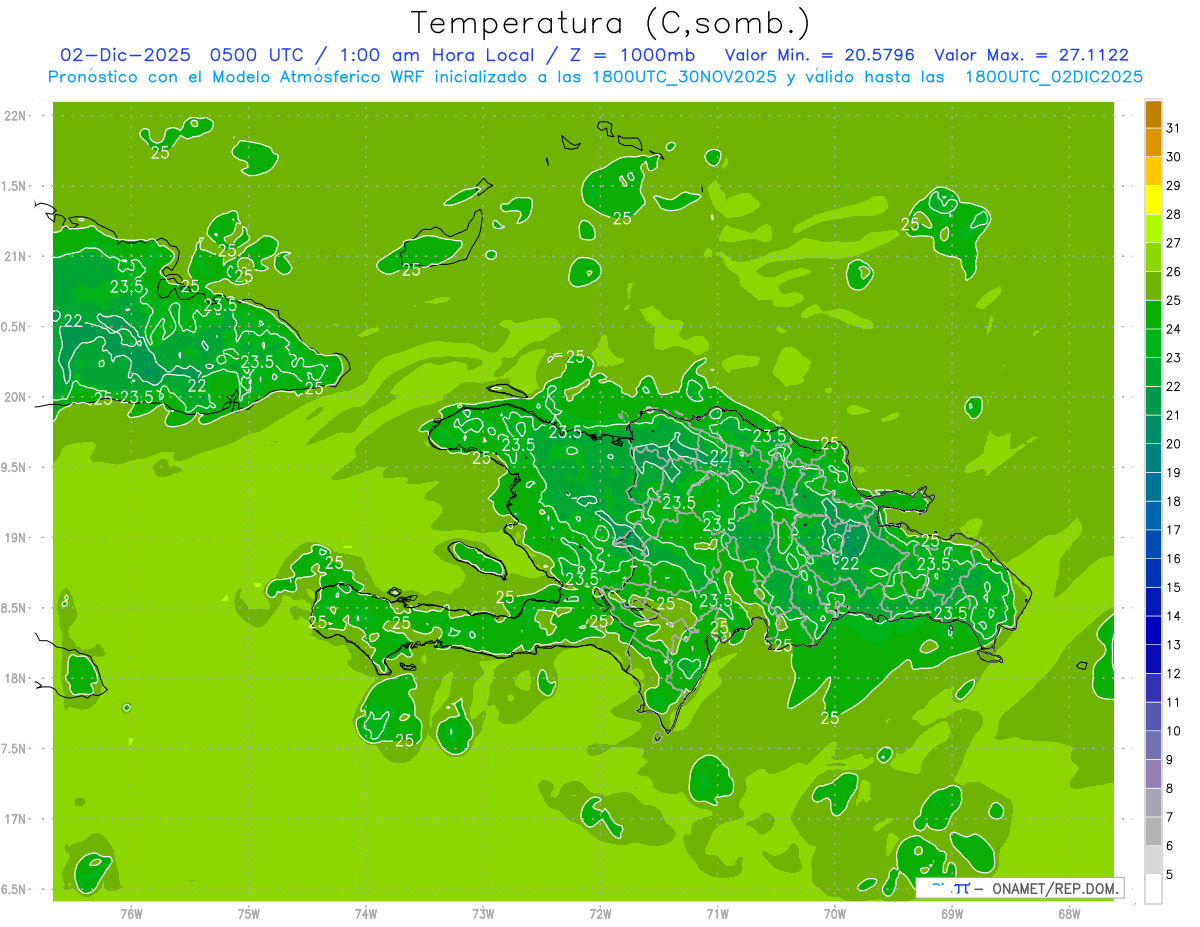Click "Valor Max. = 27.1122" value
This screenshot has height=927, width=1200.
tap(1032, 55)
